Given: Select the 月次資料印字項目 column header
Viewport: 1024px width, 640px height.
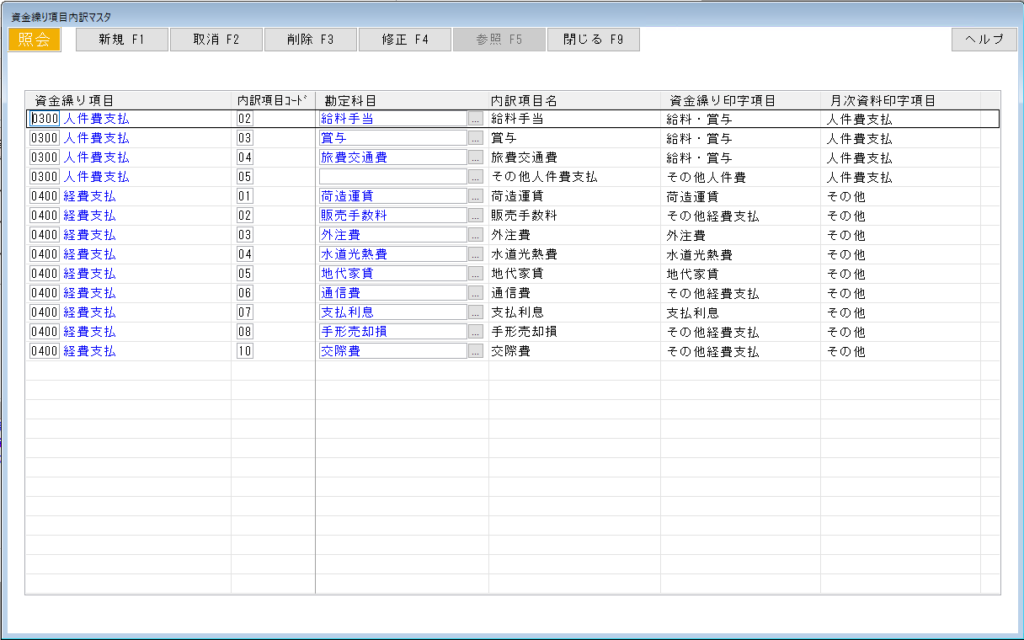Looking at the screenshot, I should [901, 101].
